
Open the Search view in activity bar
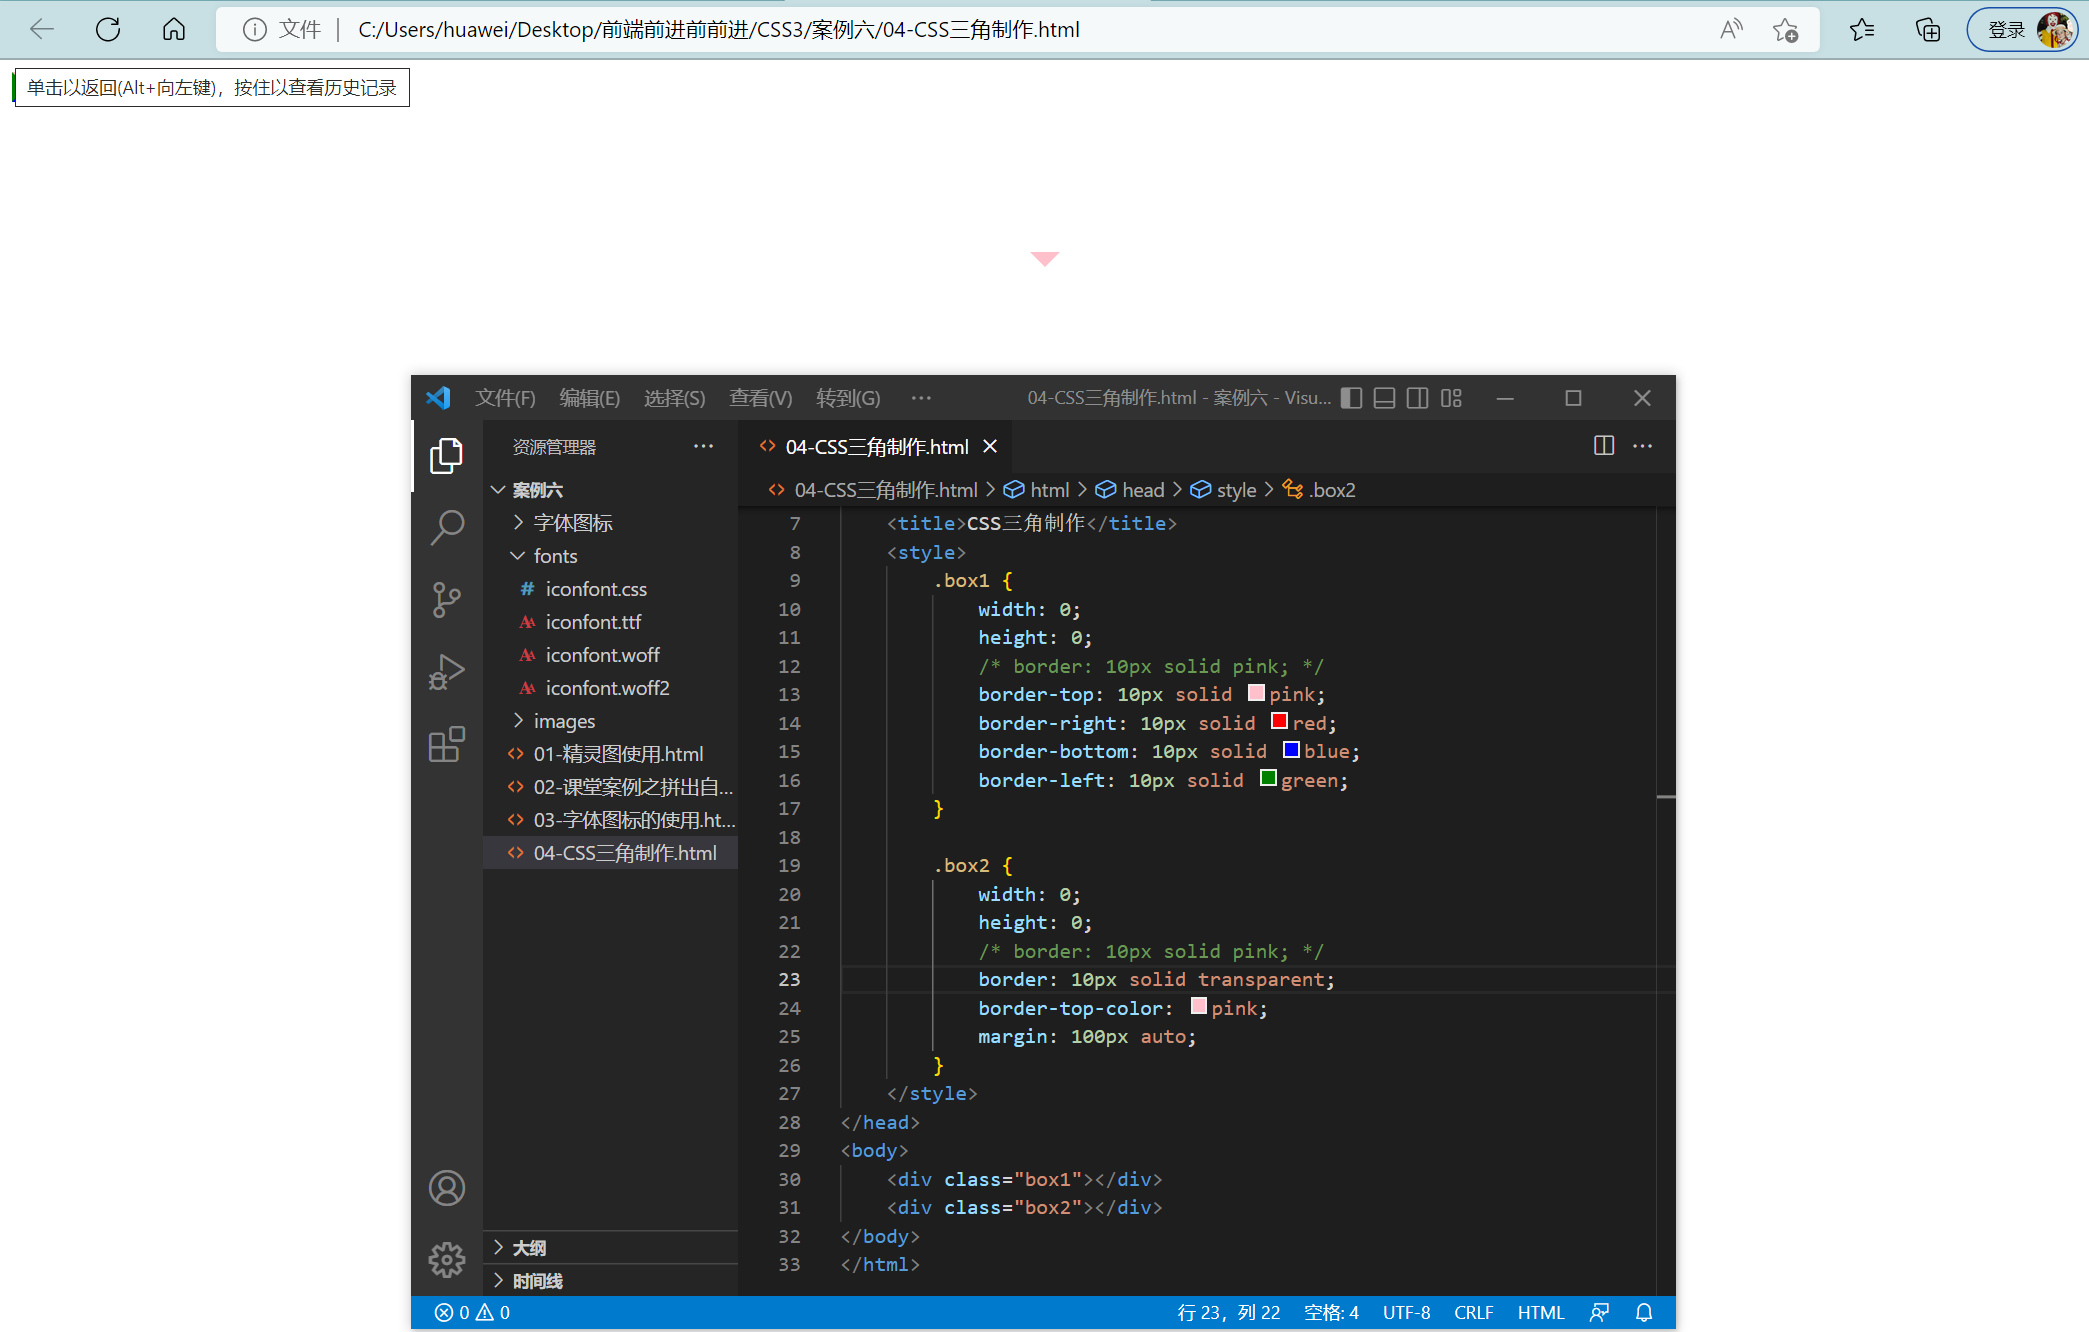[446, 526]
